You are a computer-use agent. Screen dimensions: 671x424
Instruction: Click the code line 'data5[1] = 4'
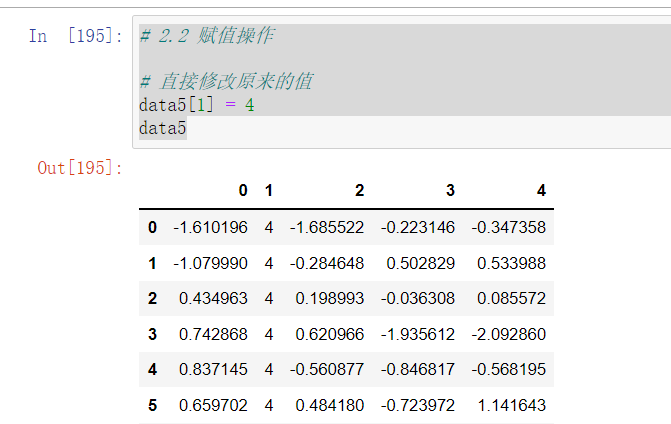[197, 105]
